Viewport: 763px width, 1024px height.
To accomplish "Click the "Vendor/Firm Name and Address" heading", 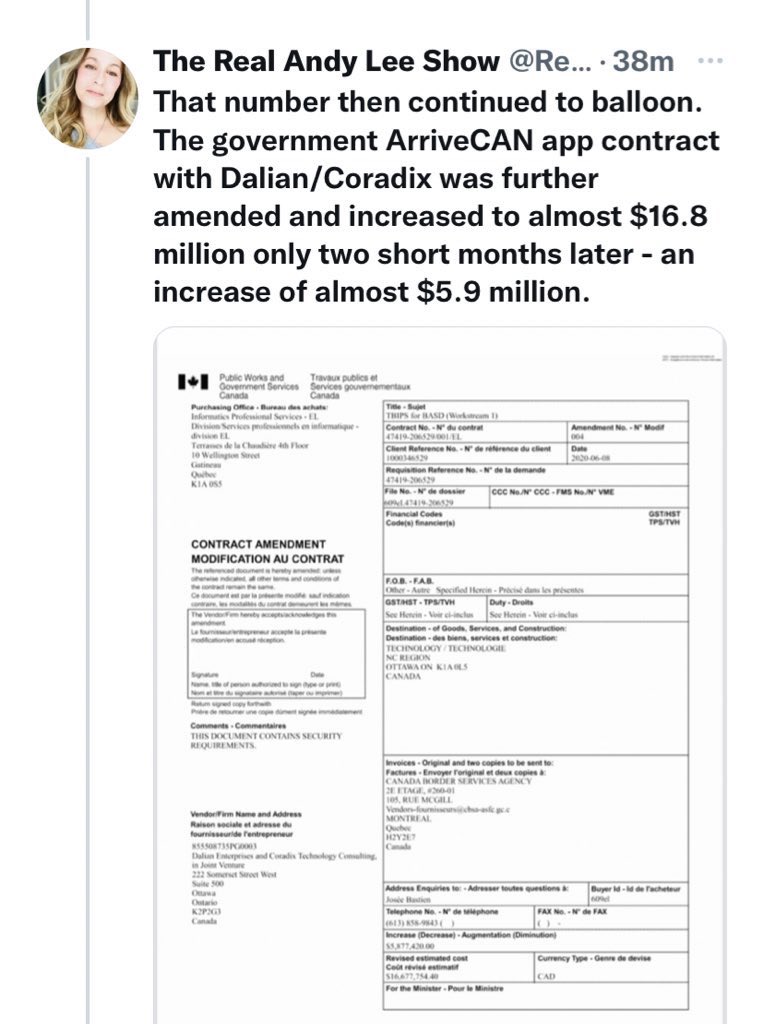I will point(246,817).
